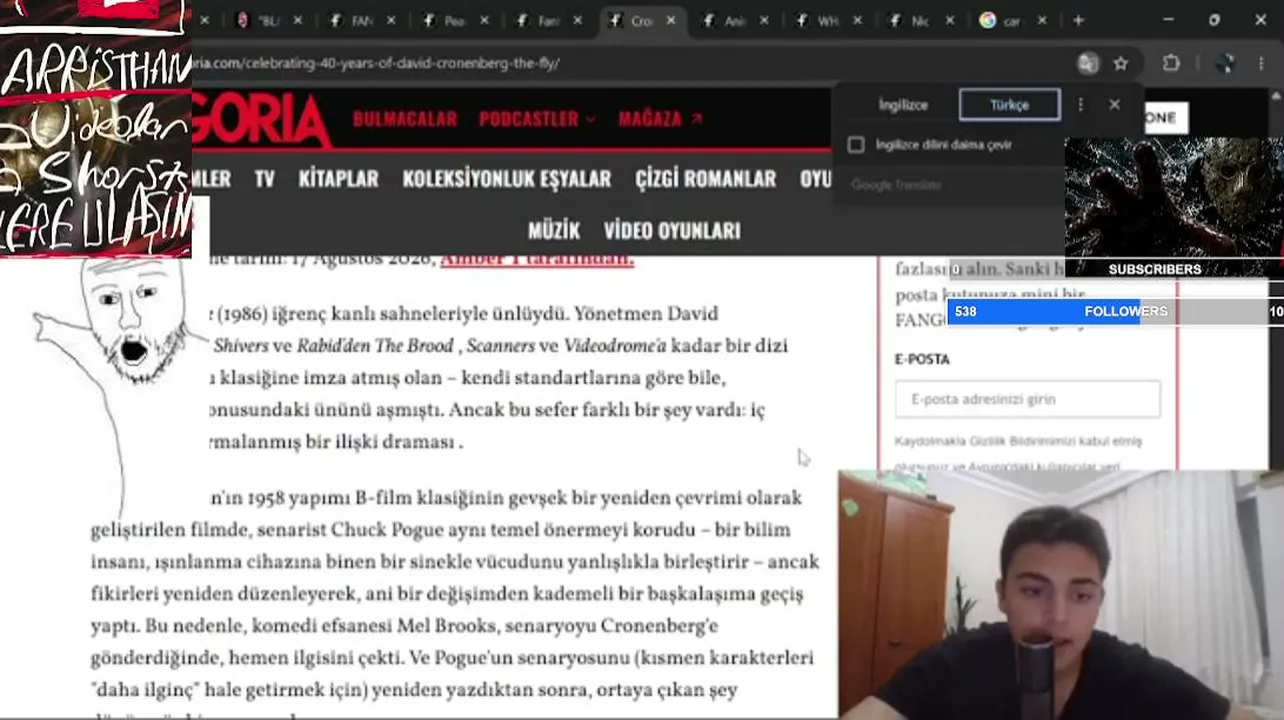Screen dimensions: 1284x720
Task: Close the Google Translate popup
Action: click(x=1115, y=104)
